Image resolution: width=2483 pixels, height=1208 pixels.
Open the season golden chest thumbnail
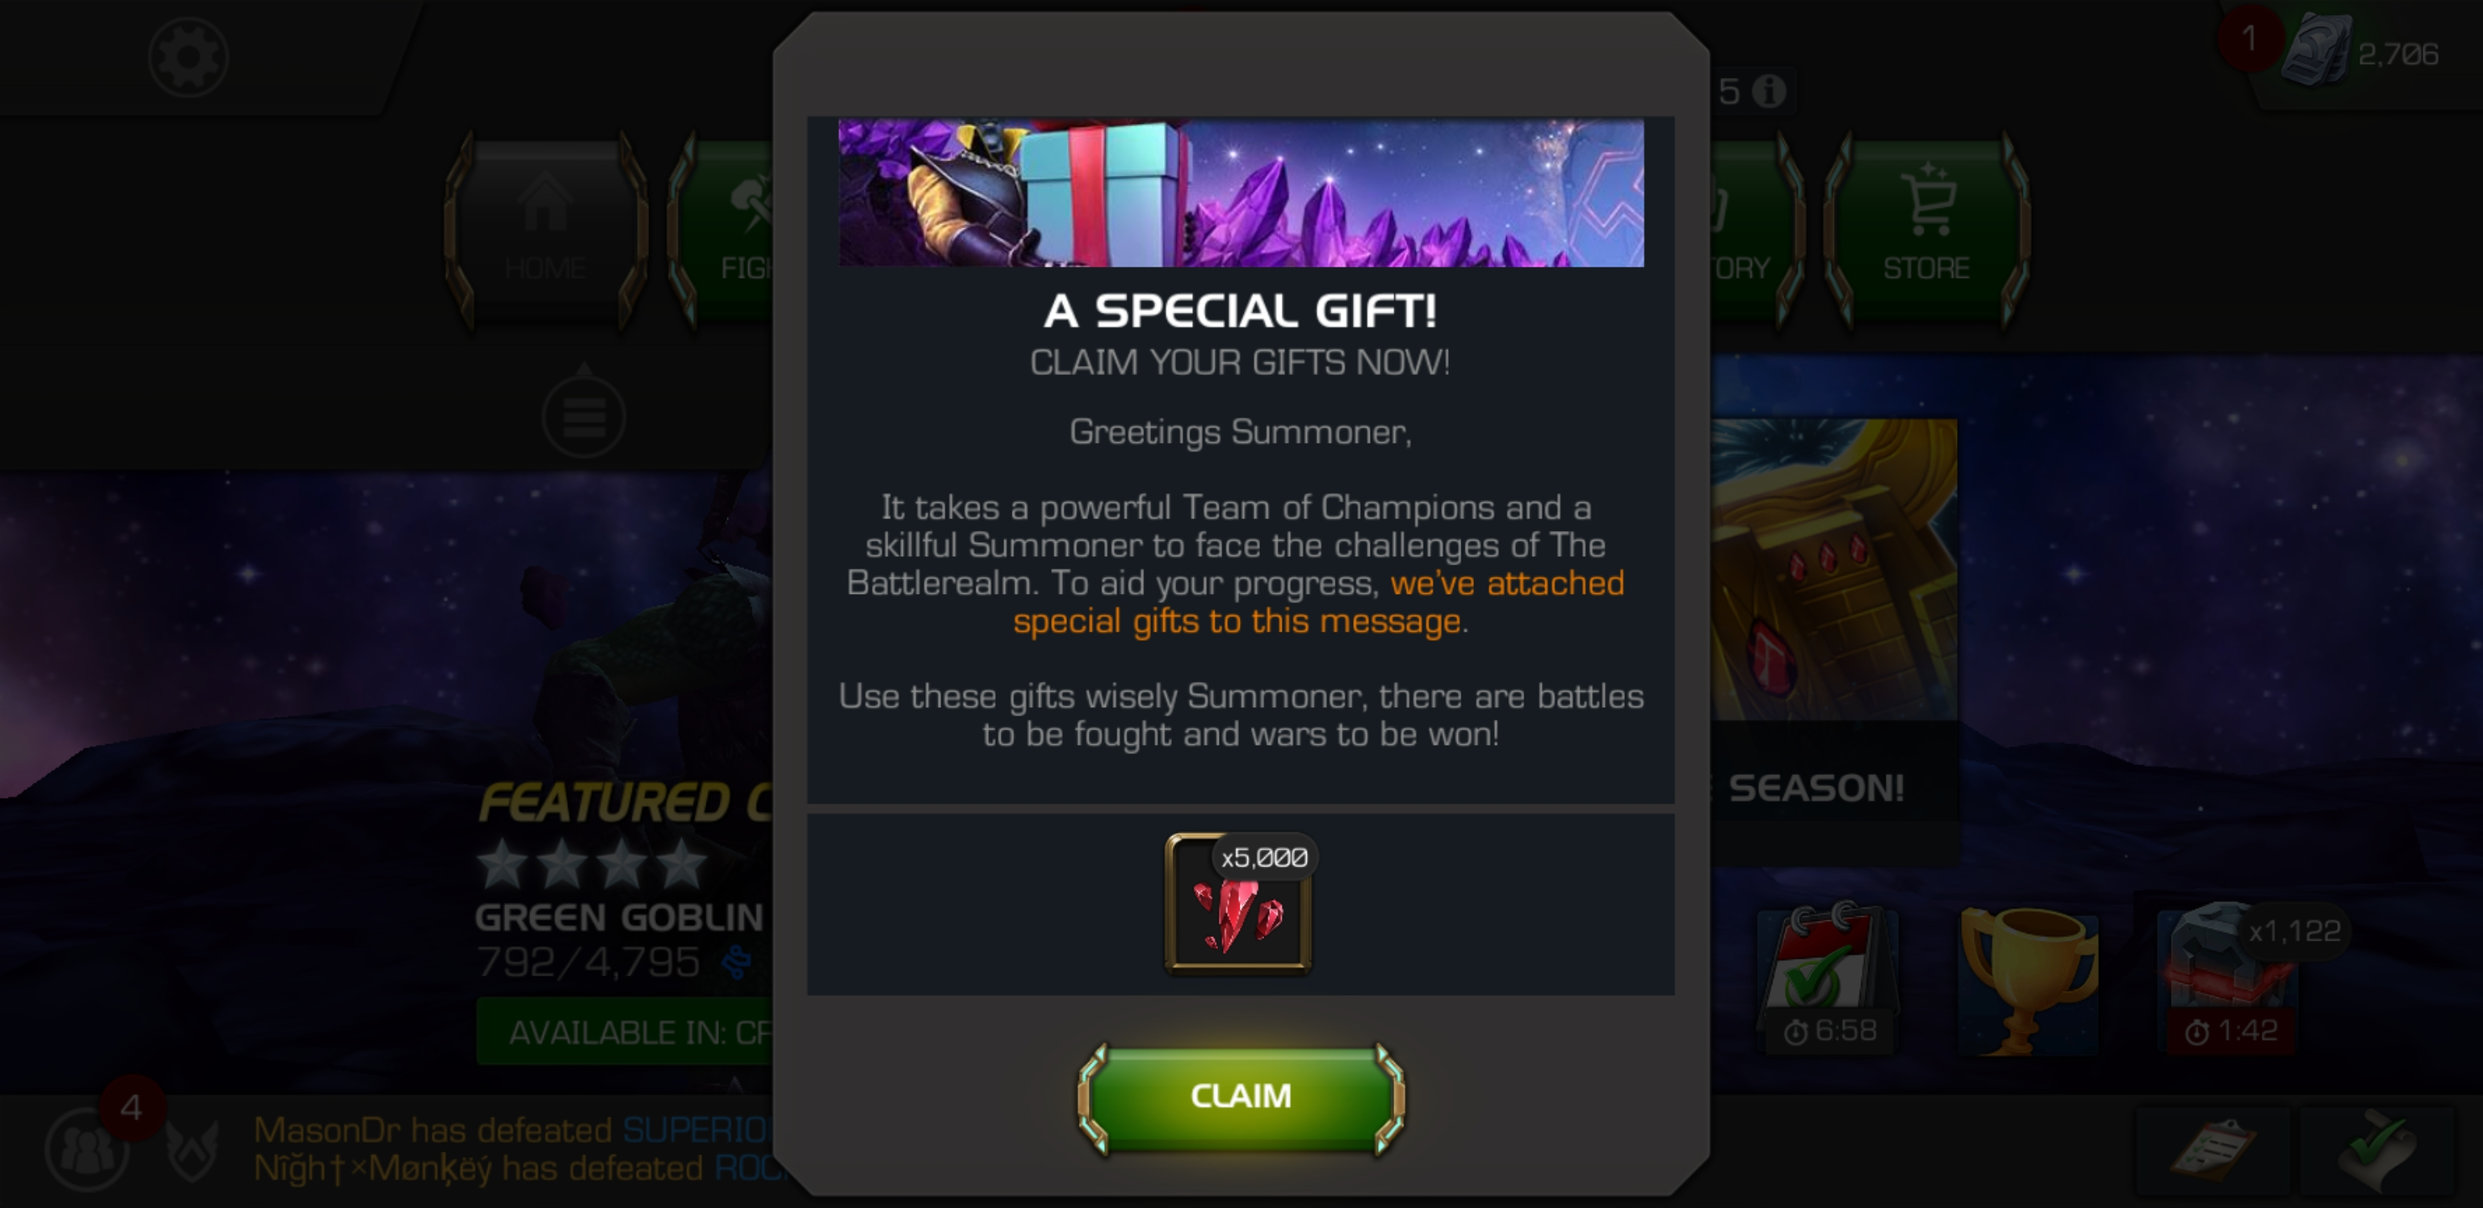[1834, 569]
